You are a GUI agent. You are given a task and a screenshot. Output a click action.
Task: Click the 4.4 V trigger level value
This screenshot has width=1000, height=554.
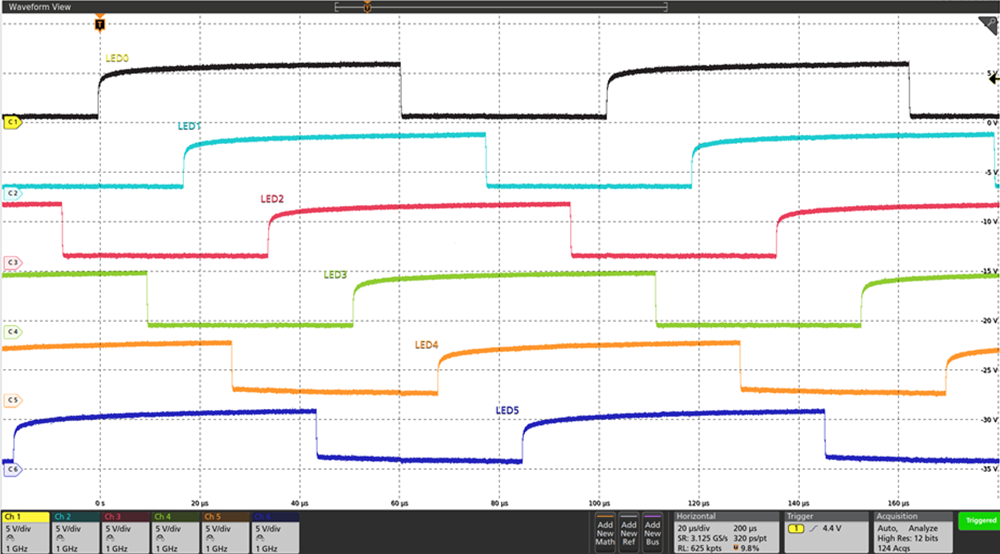832,528
